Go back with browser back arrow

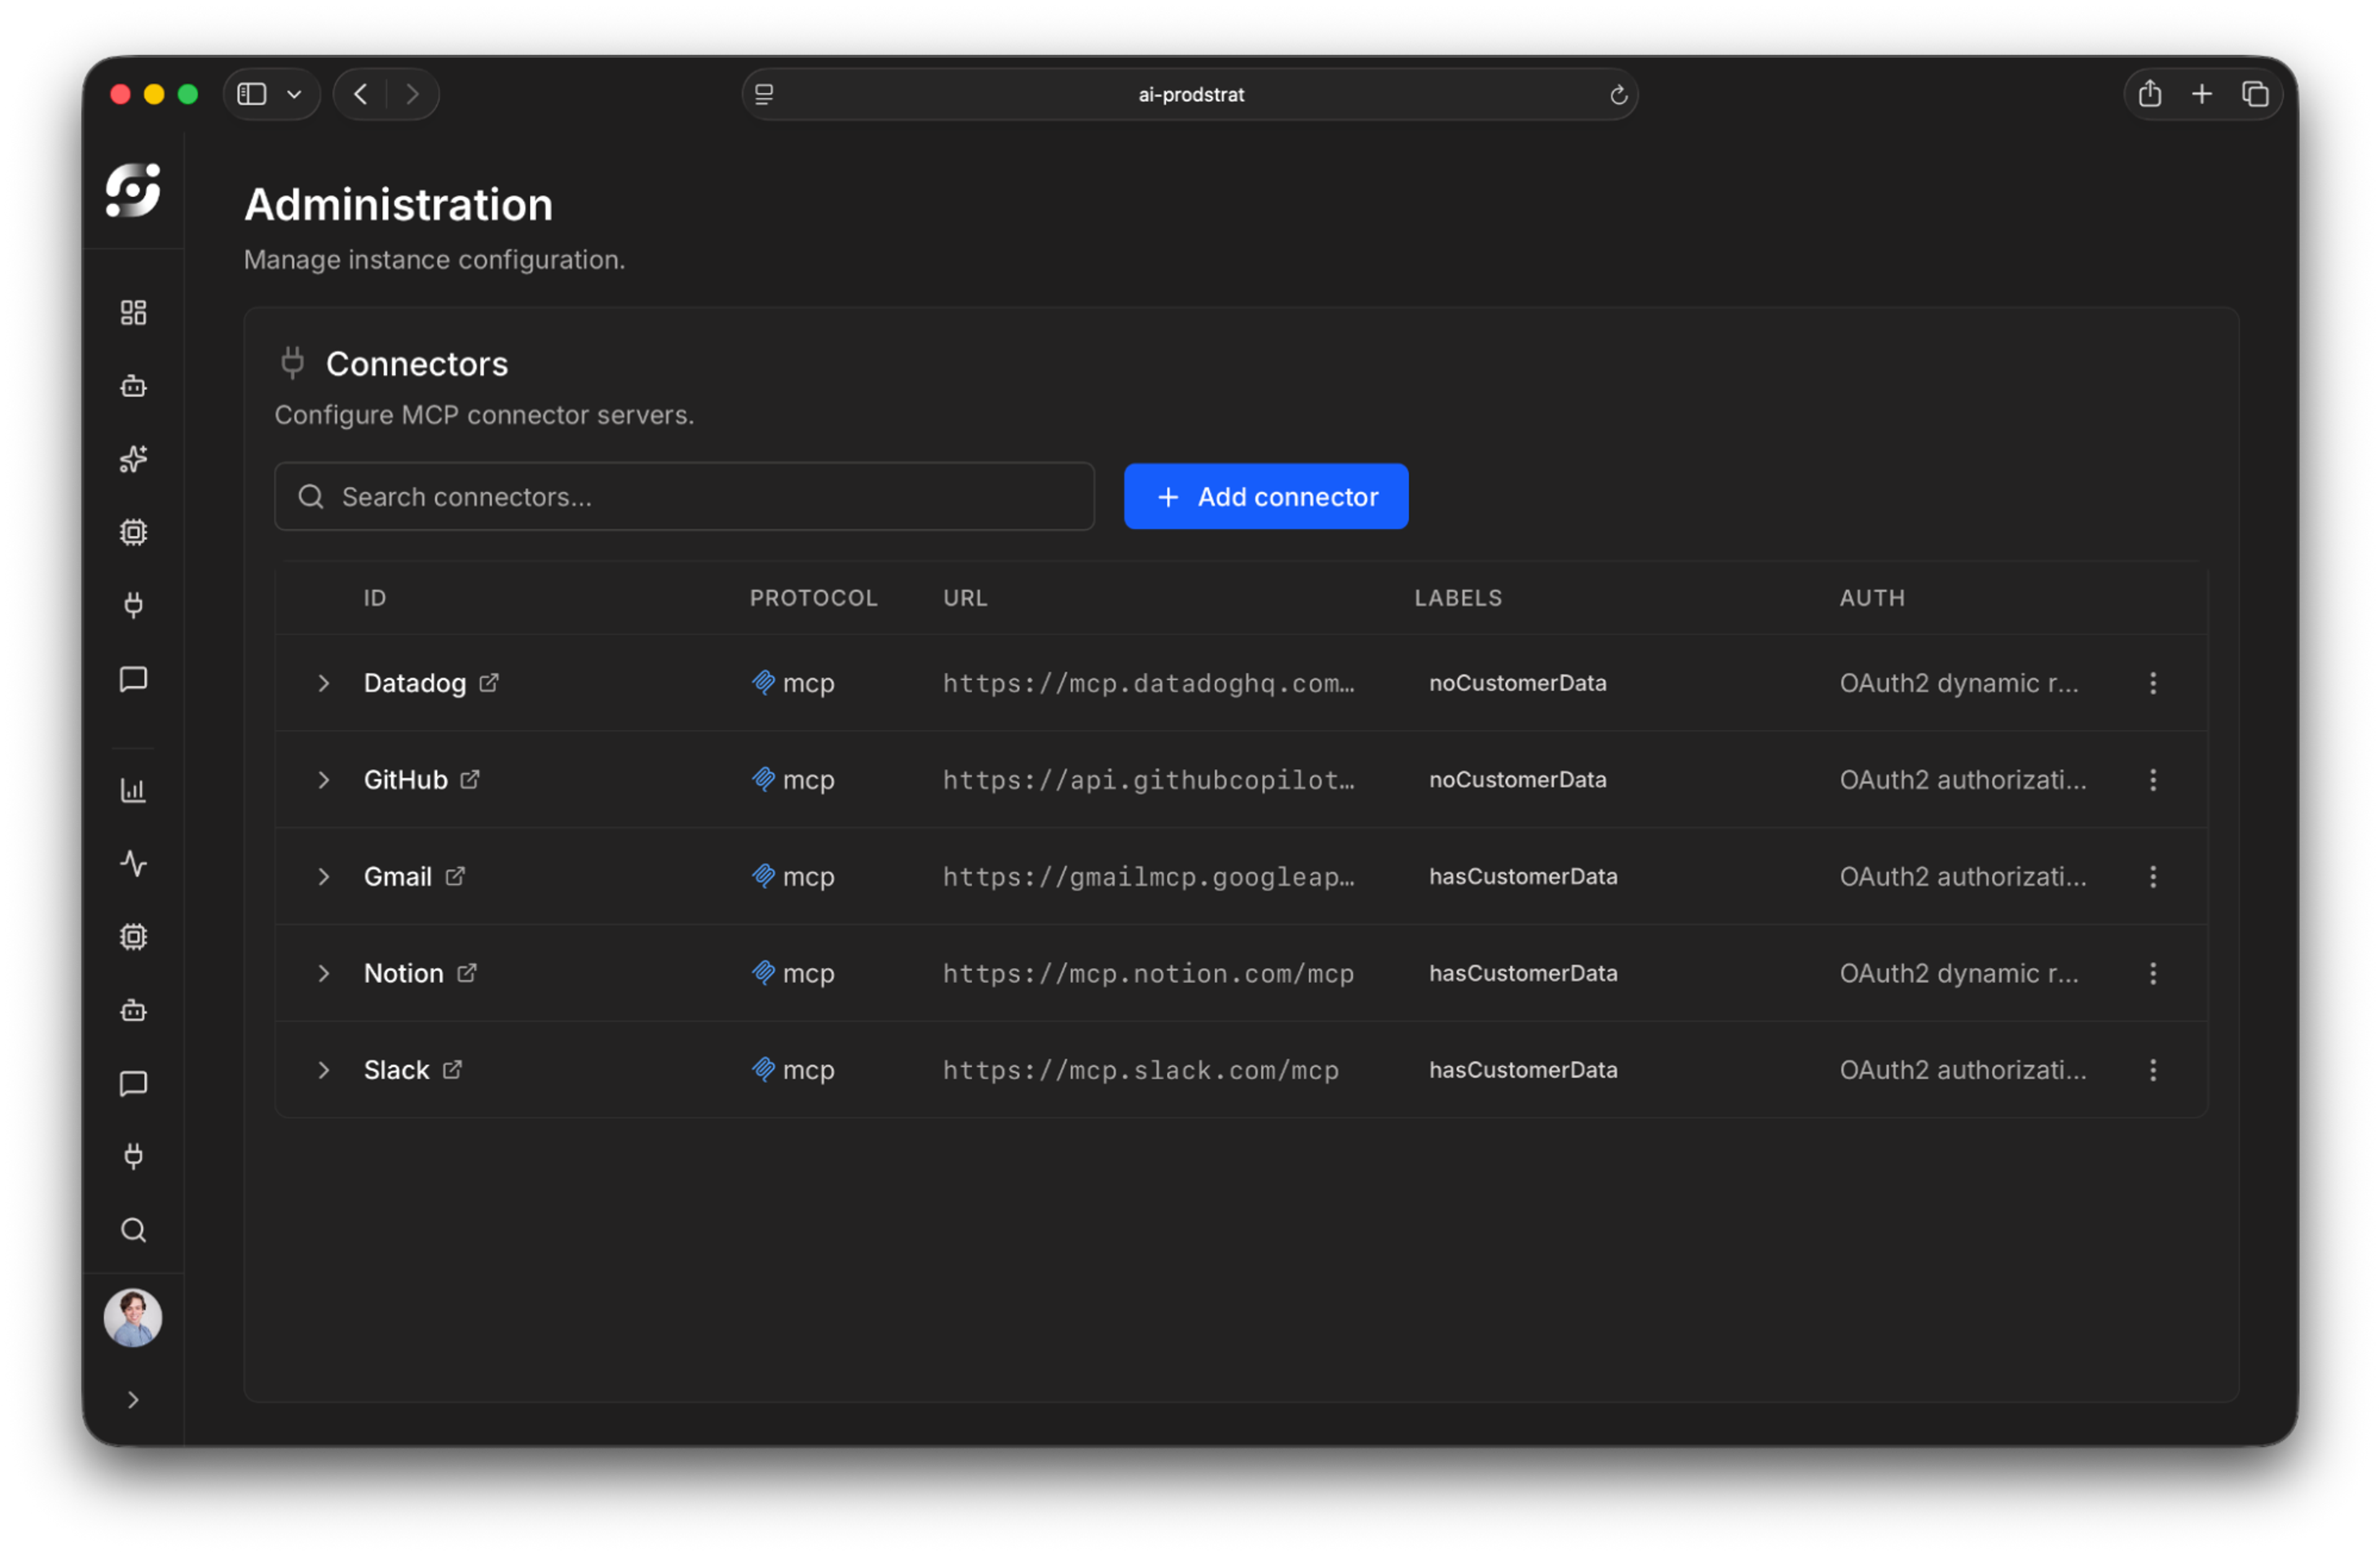pos(361,94)
